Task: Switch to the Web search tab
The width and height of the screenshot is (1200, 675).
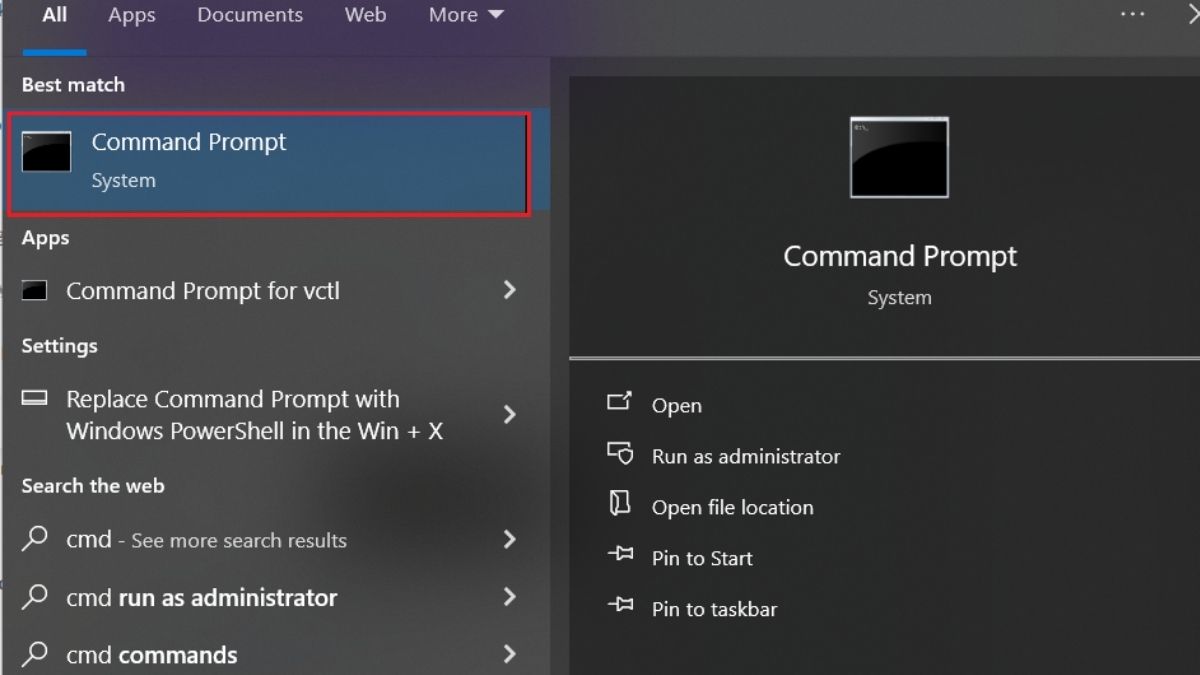Action: click(365, 15)
